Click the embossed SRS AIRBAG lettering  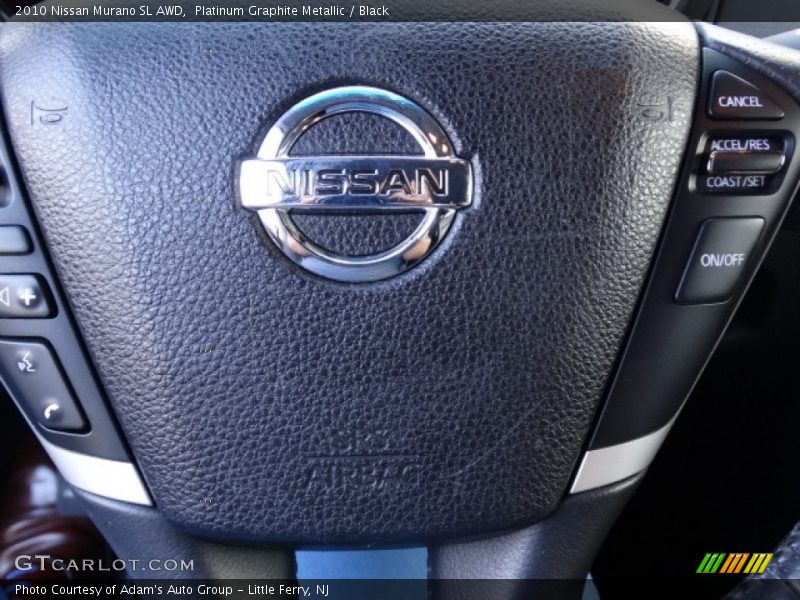click(364, 460)
